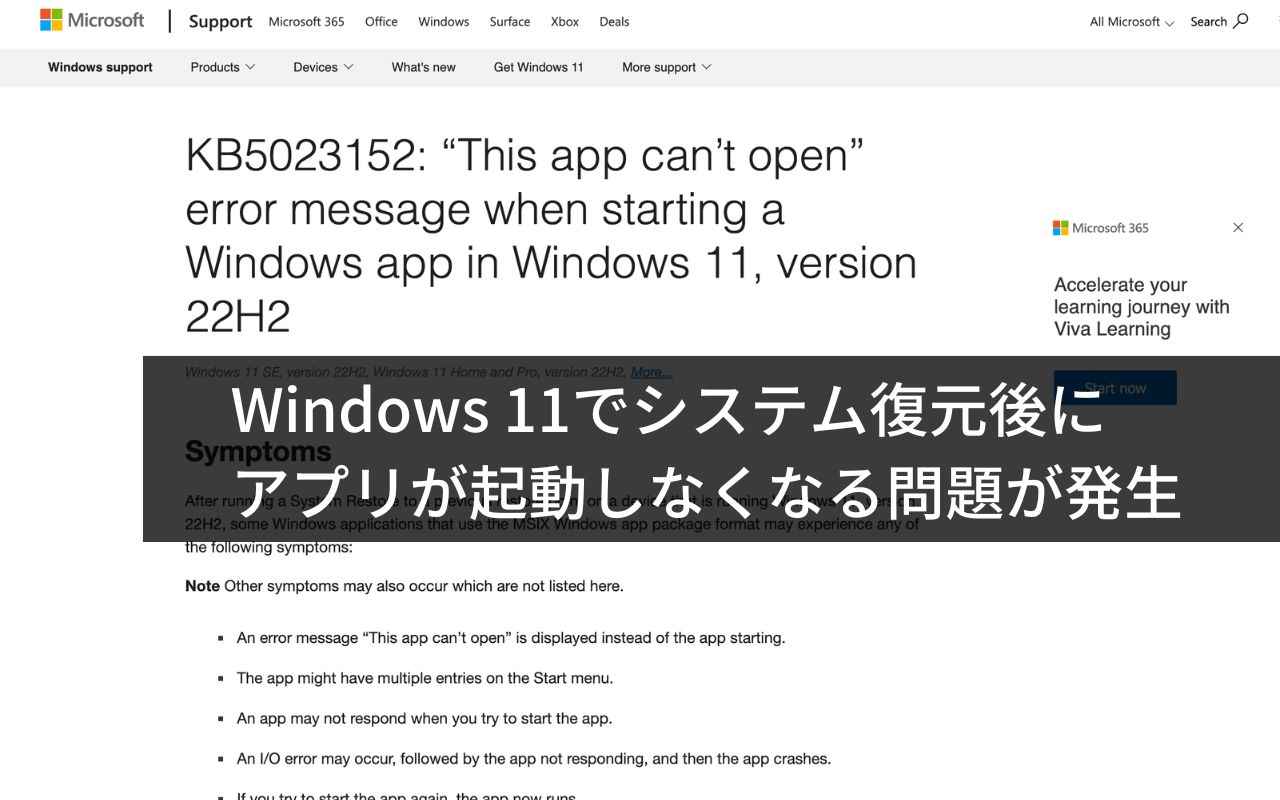Click the KB5023152 article title
The image size is (1280, 800).
(x=551, y=236)
